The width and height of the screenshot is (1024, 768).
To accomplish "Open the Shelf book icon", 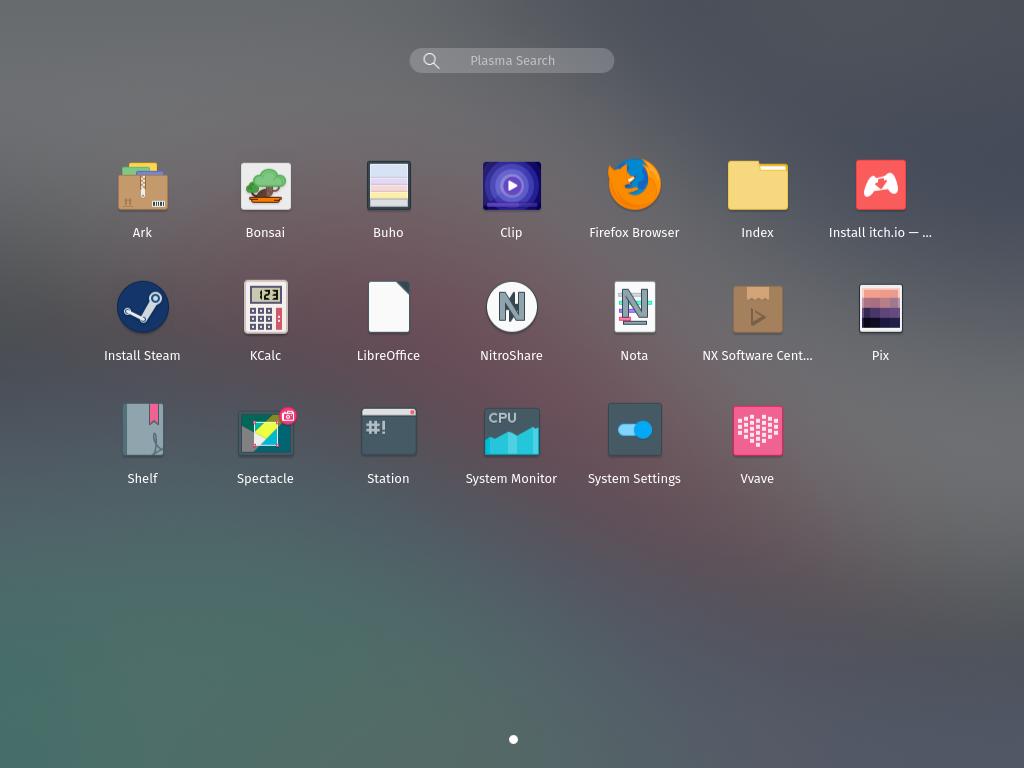I will [x=142, y=430].
